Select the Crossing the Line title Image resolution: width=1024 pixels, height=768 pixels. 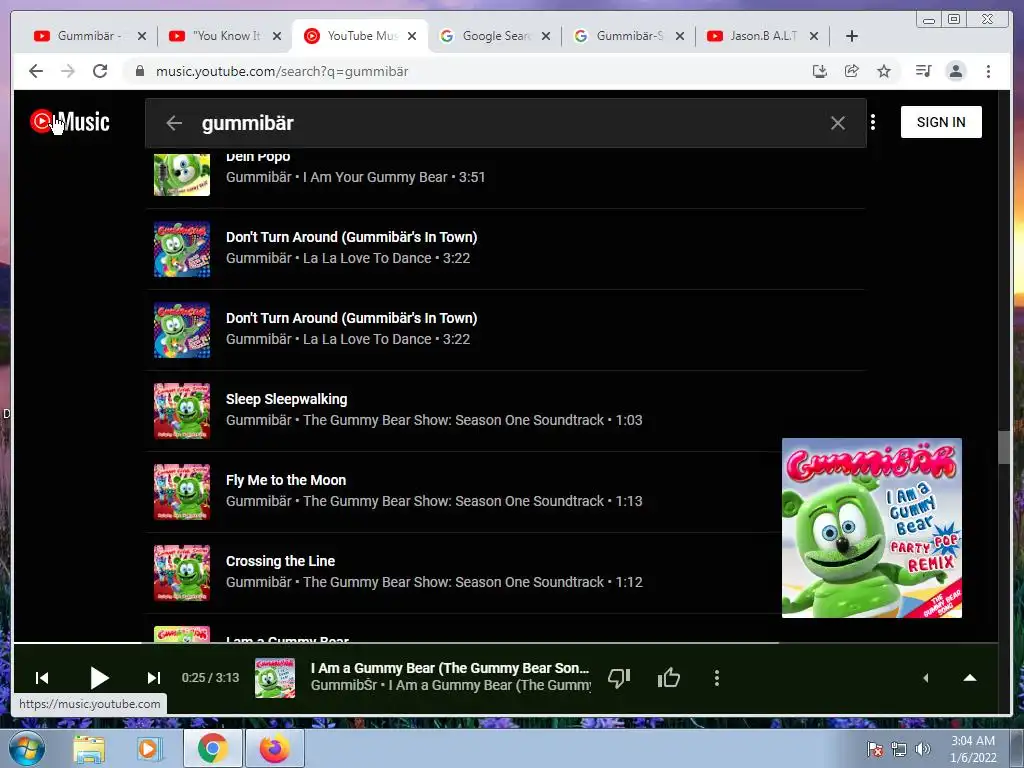[280, 561]
